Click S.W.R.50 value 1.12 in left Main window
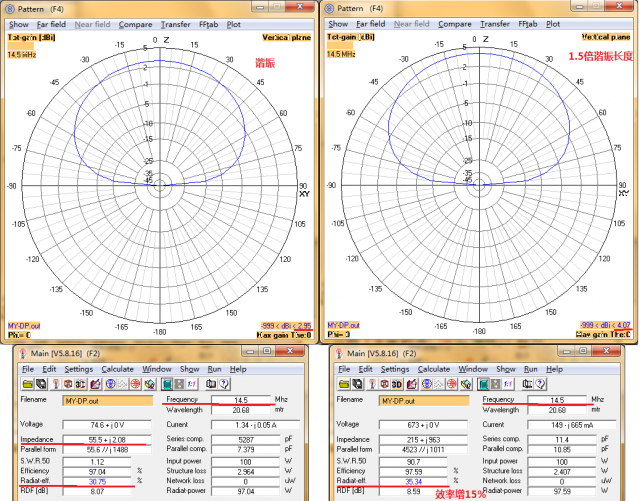 click(97, 462)
